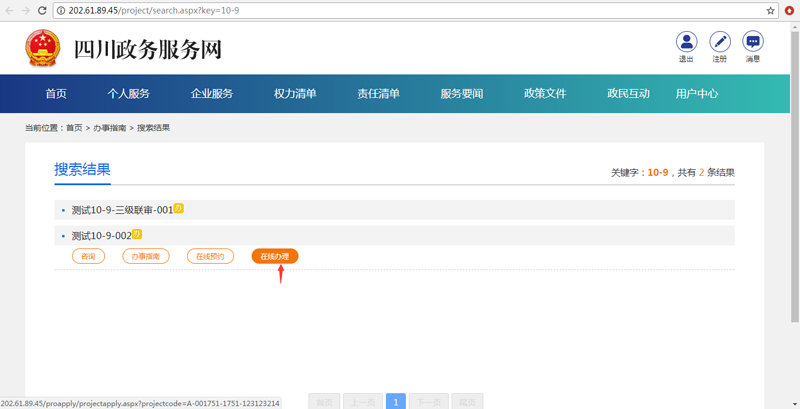Go to the 首页 navigation tab

click(56, 94)
